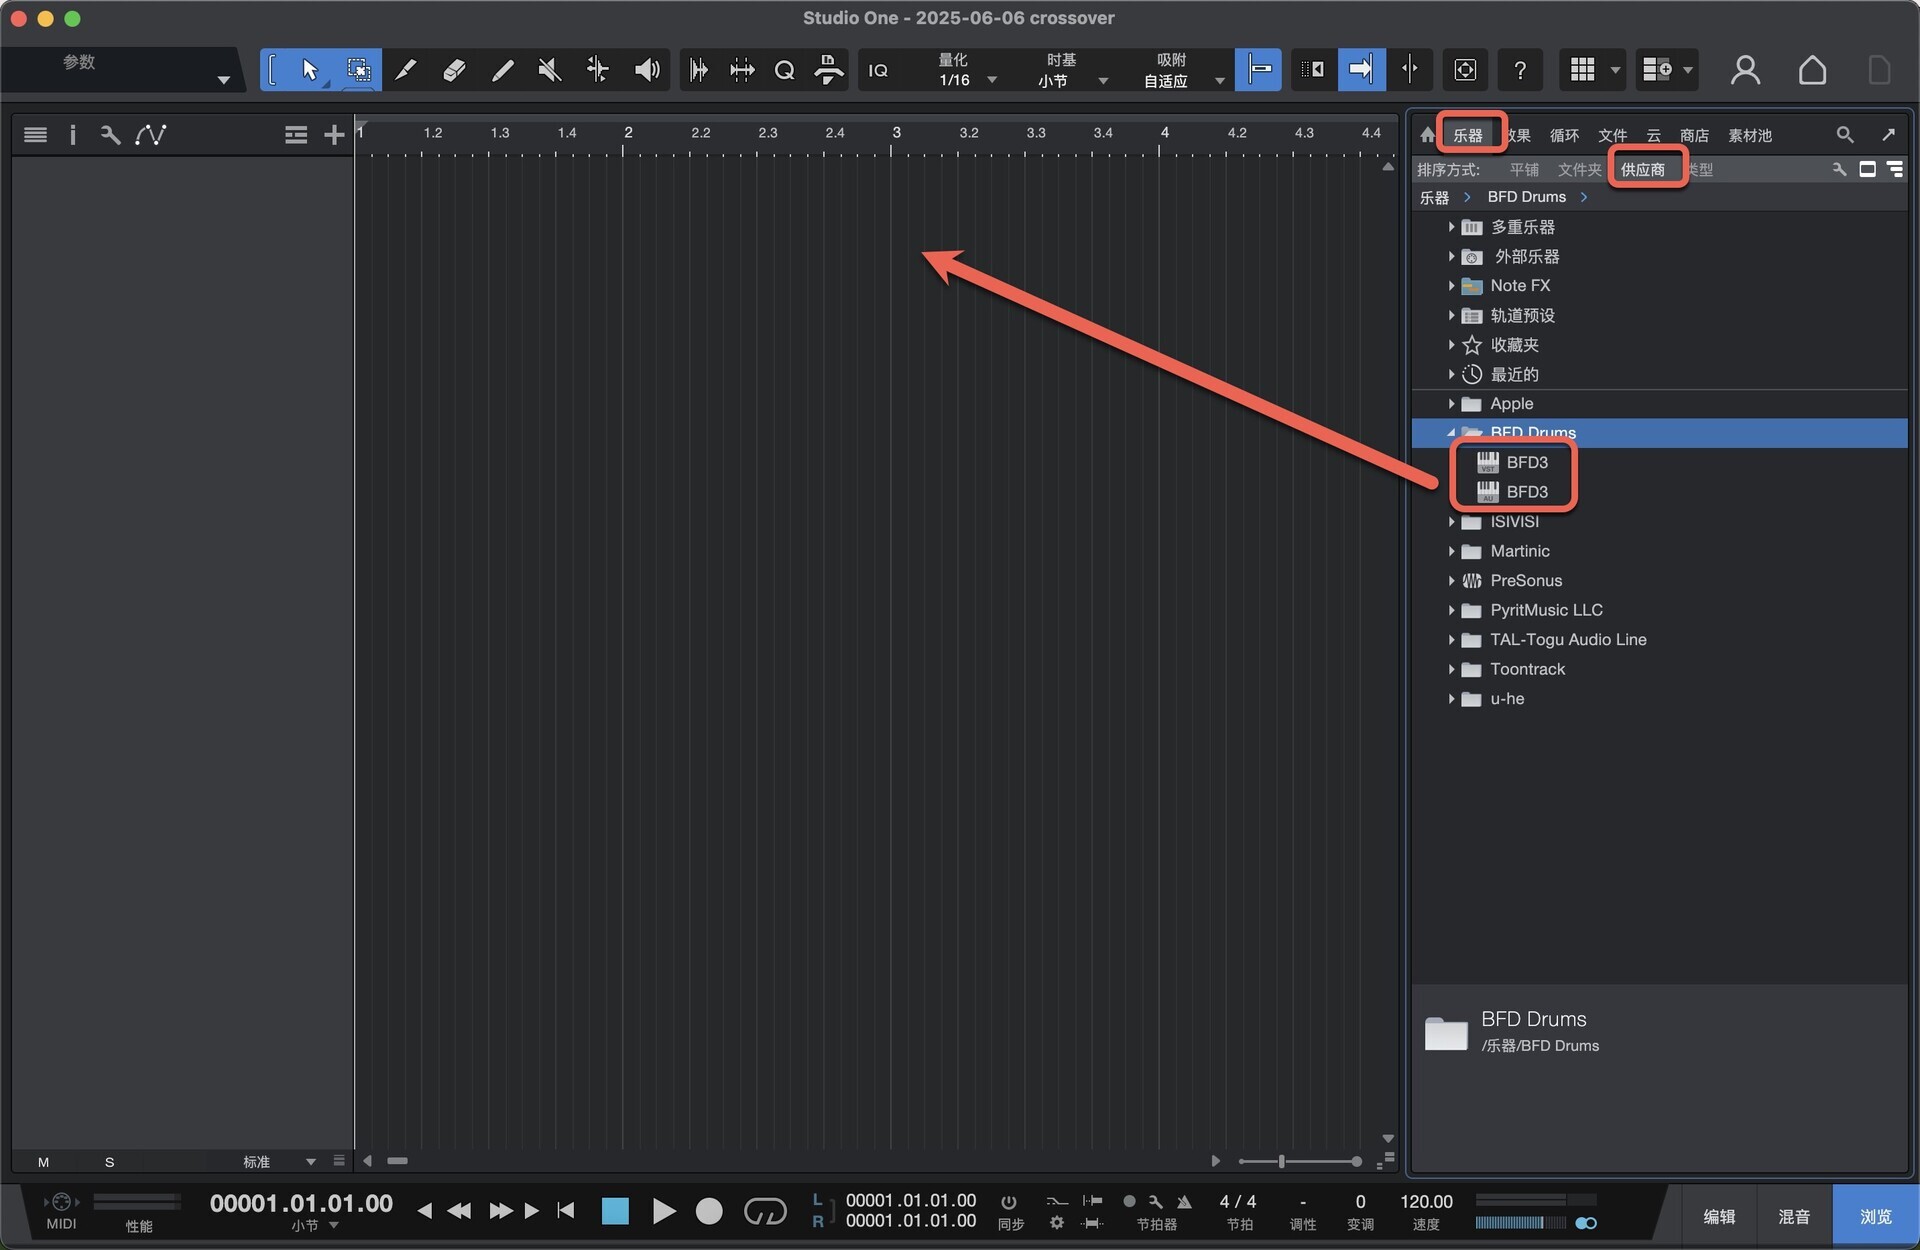Sort browser by Flat 平铺
The width and height of the screenshot is (1920, 1250).
(x=1524, y=169)
